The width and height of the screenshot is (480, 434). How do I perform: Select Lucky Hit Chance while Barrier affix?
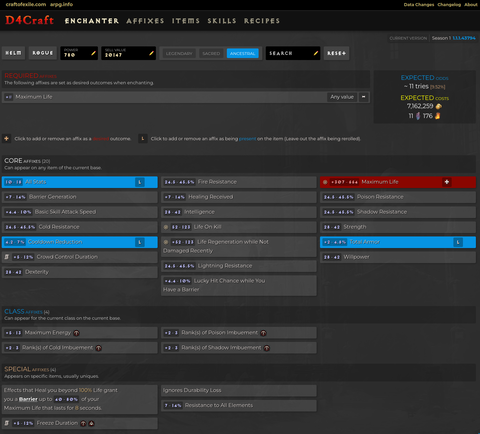[239, 285]
